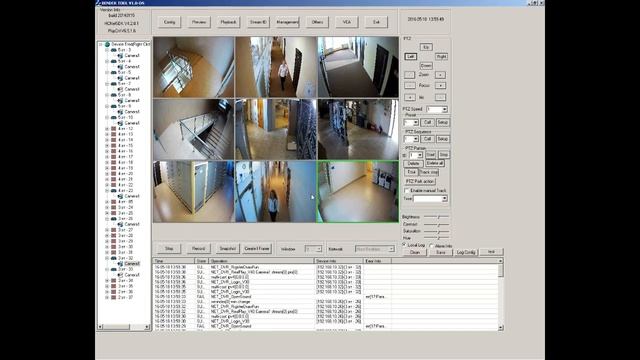The image size is (640, 360).
Task: Click the root Device tree globe icon
Action: pos(107,44)
